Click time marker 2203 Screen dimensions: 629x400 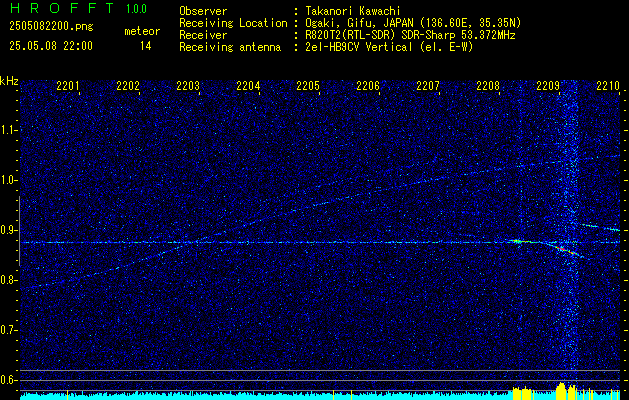[x=188, y=85]
